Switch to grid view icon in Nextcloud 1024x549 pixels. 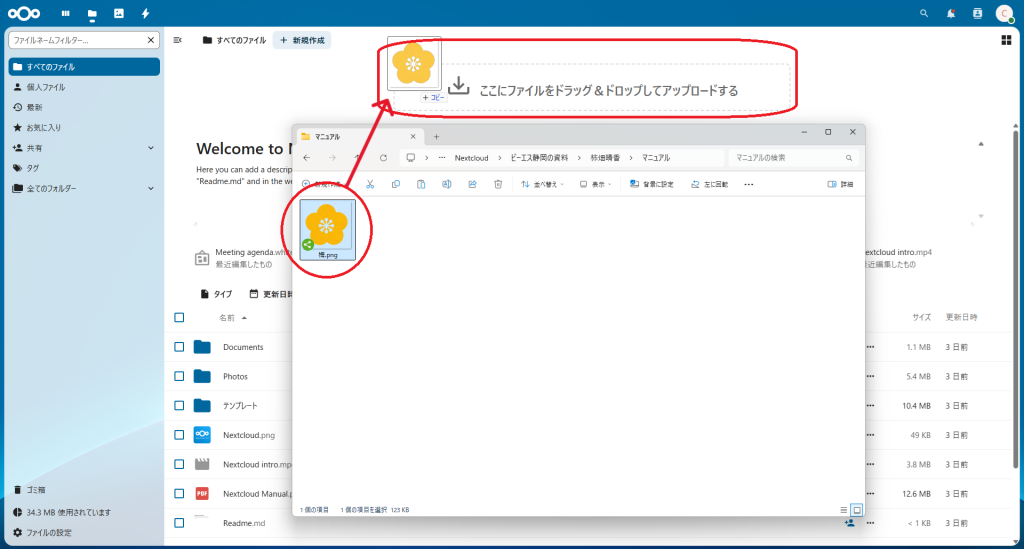(1005, 40)
